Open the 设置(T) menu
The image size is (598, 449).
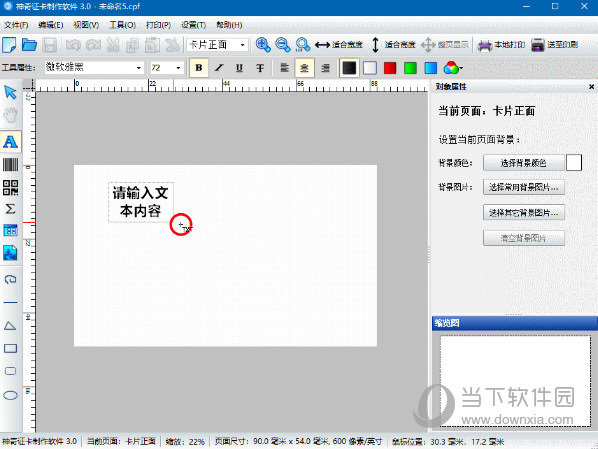193,25
